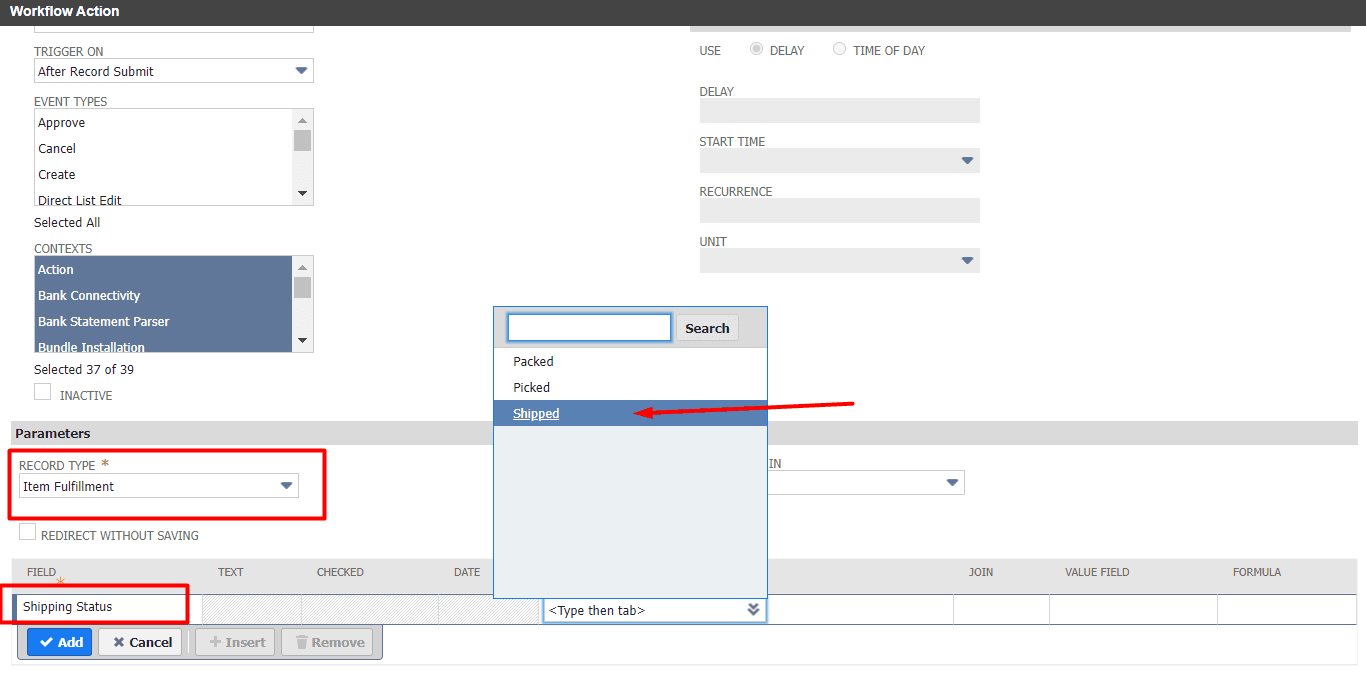Click the Recurrence input field
The height and width of the screenshot is (679, 1366).
tap(840, 211)
